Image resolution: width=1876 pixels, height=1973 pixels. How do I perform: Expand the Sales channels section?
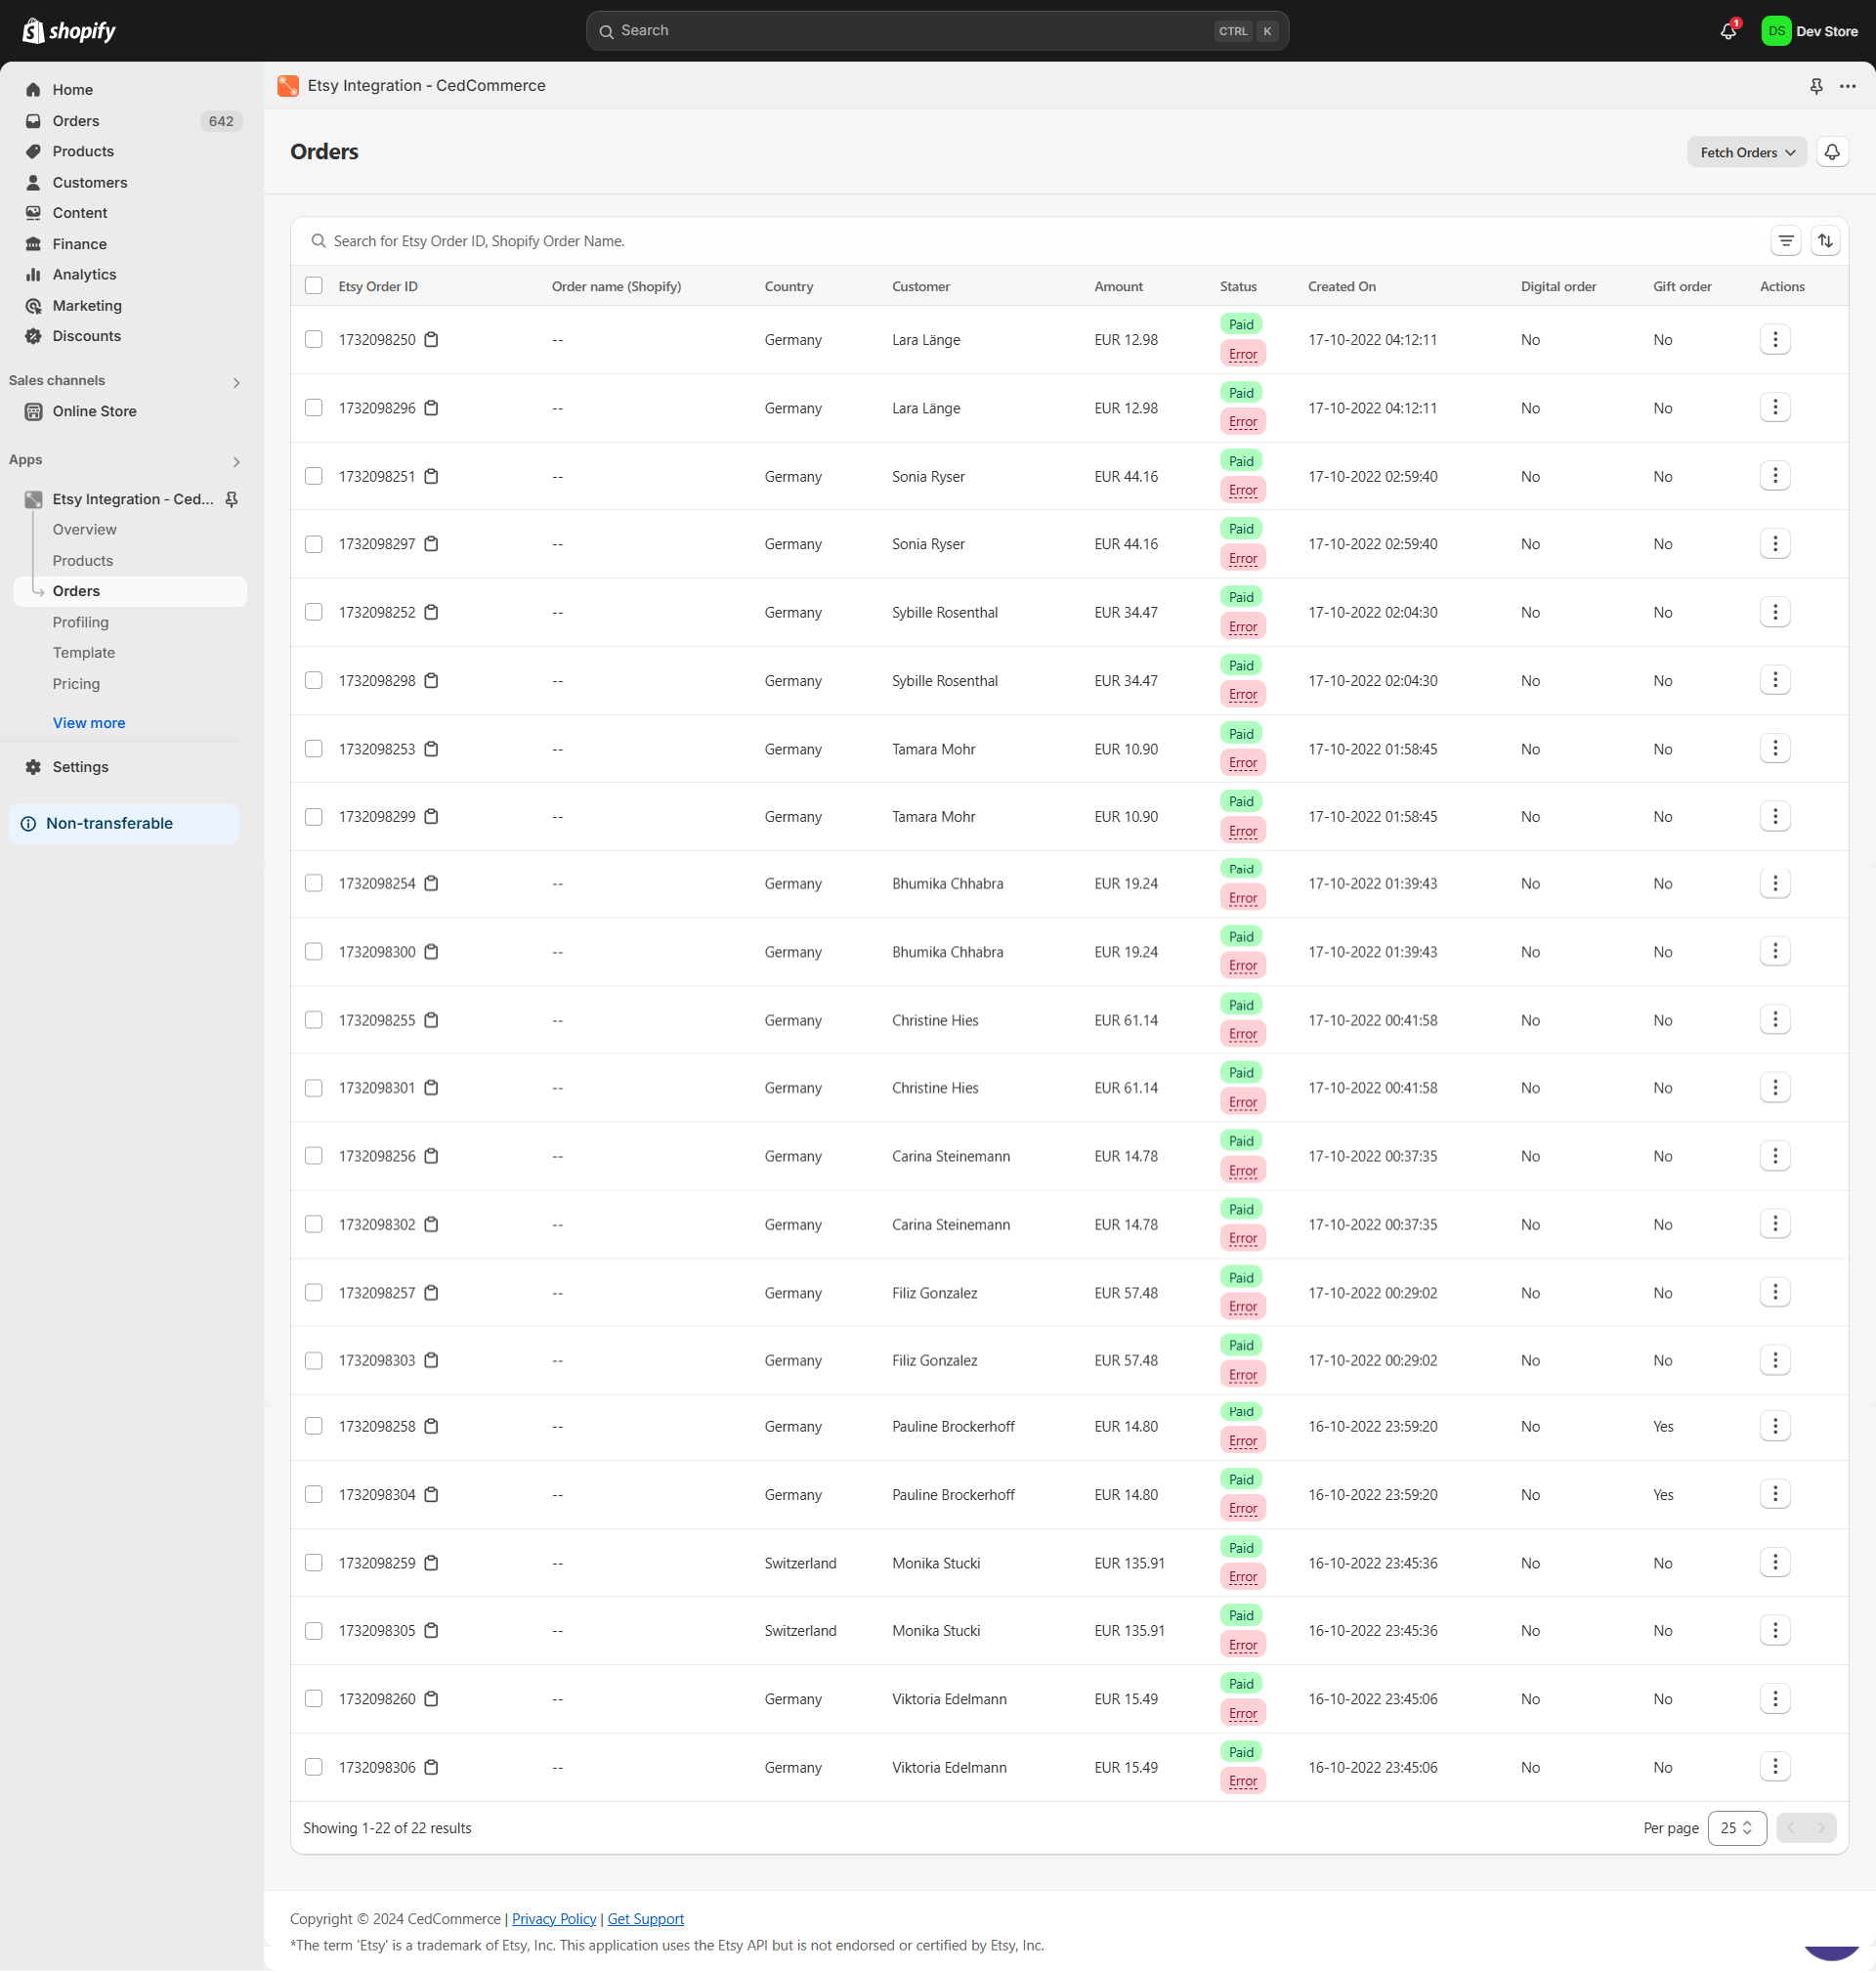pos(236,383)
